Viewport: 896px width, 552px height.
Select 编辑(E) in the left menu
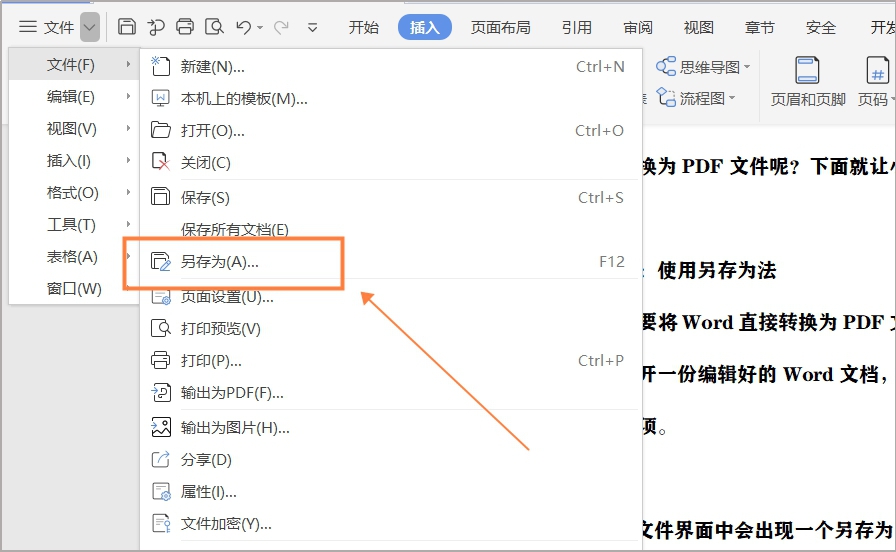74,97
